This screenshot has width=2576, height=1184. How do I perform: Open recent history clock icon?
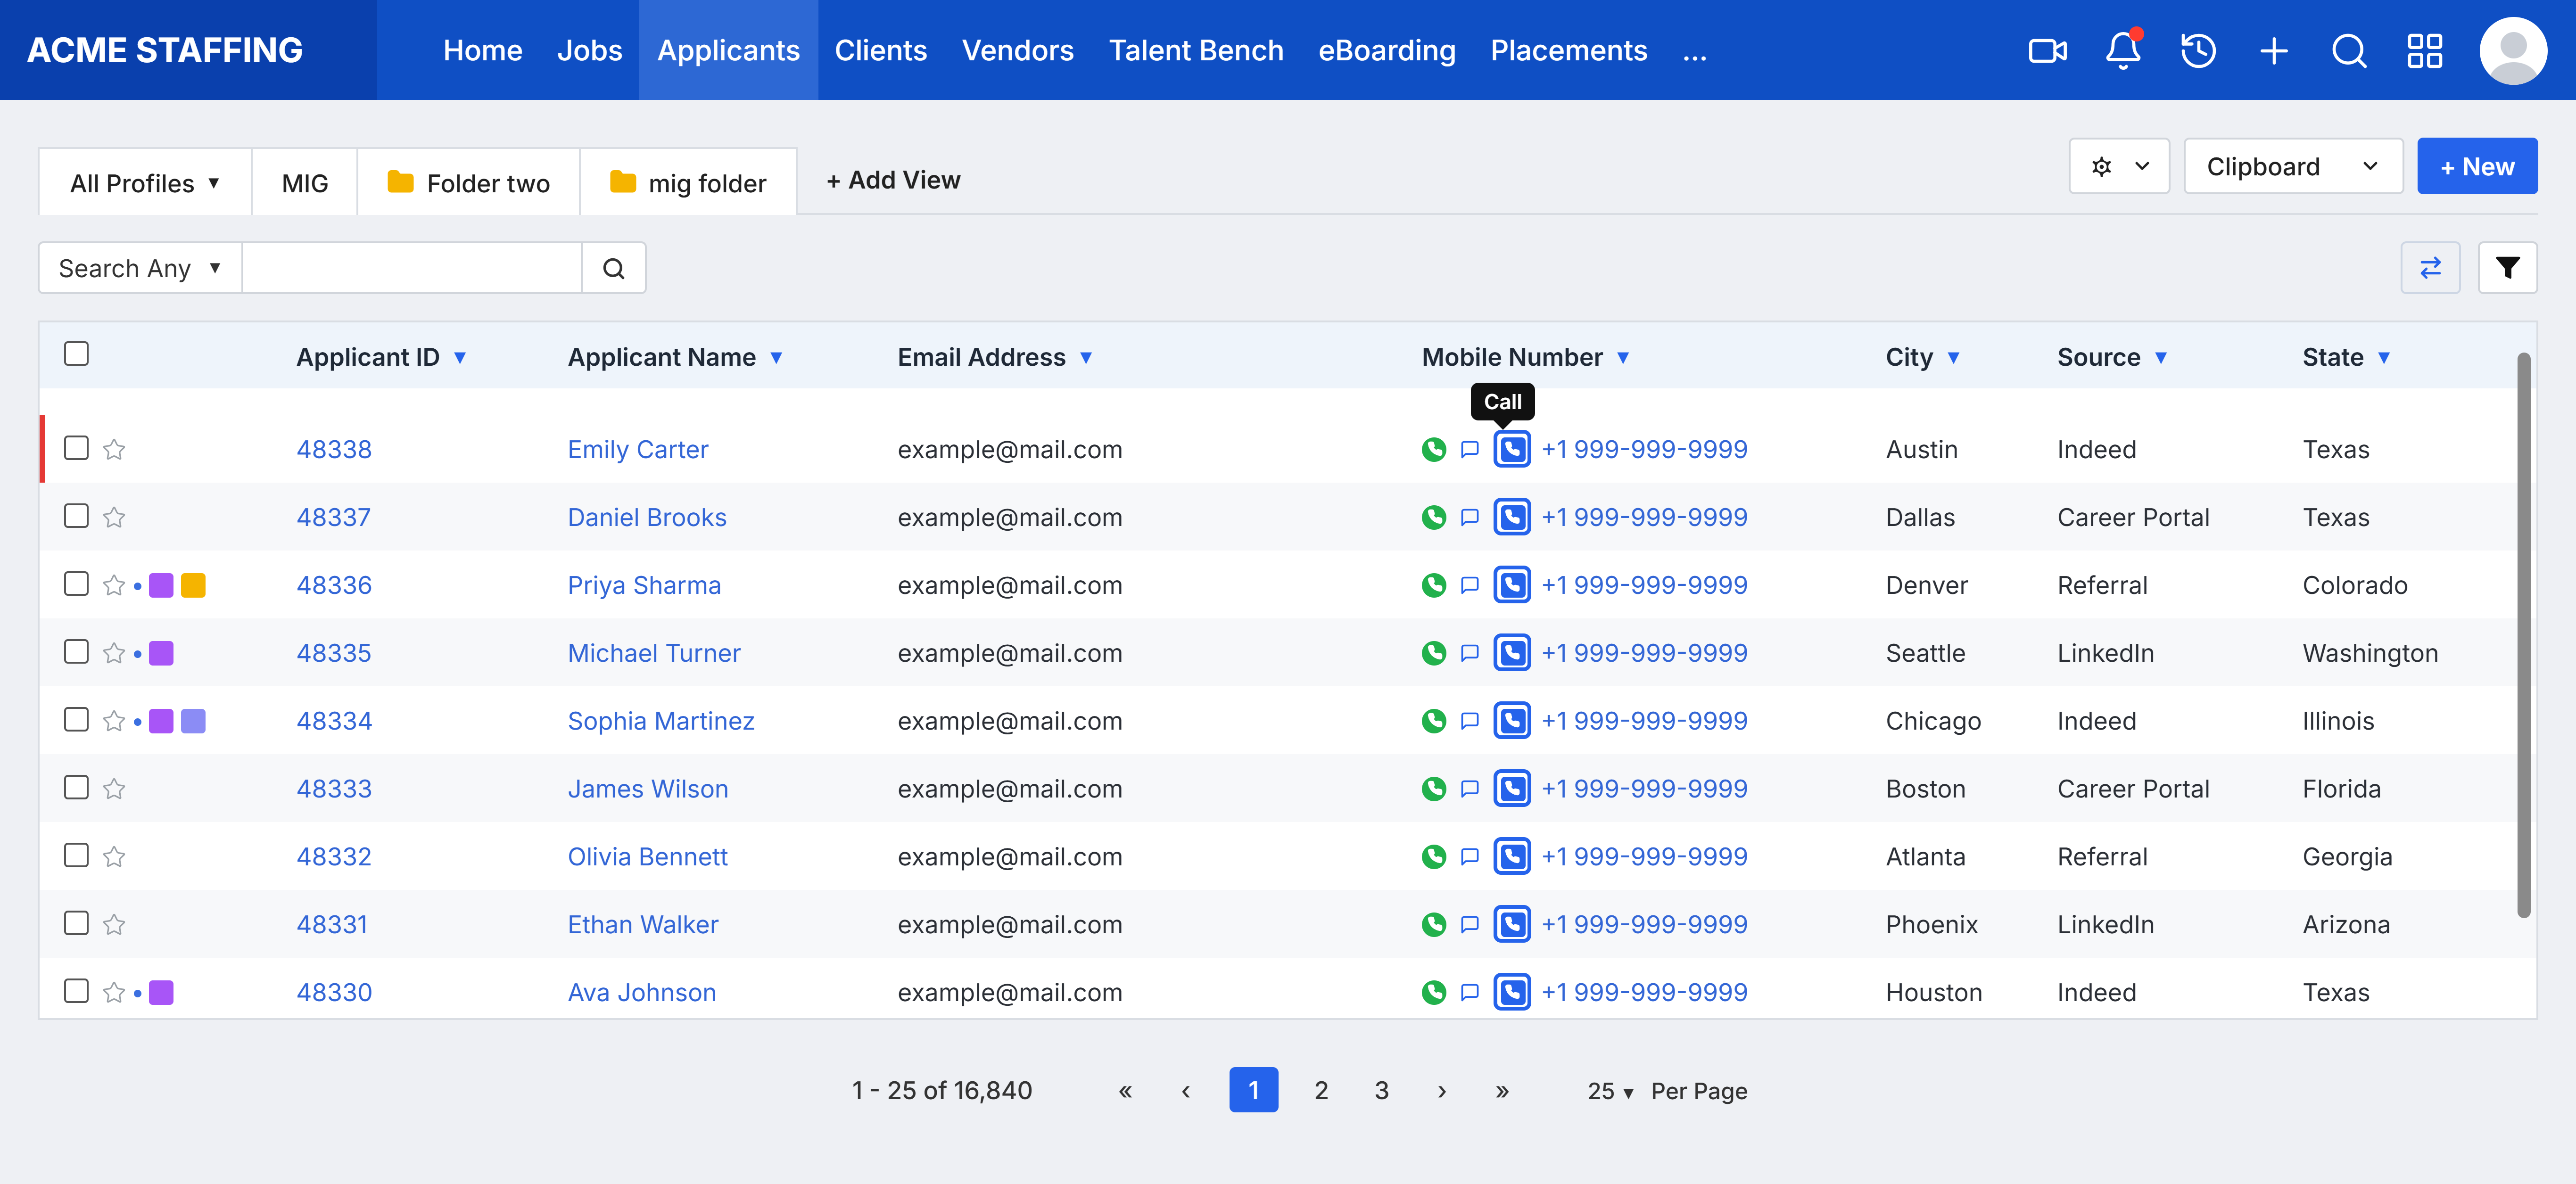click(x=2198, y=50)
